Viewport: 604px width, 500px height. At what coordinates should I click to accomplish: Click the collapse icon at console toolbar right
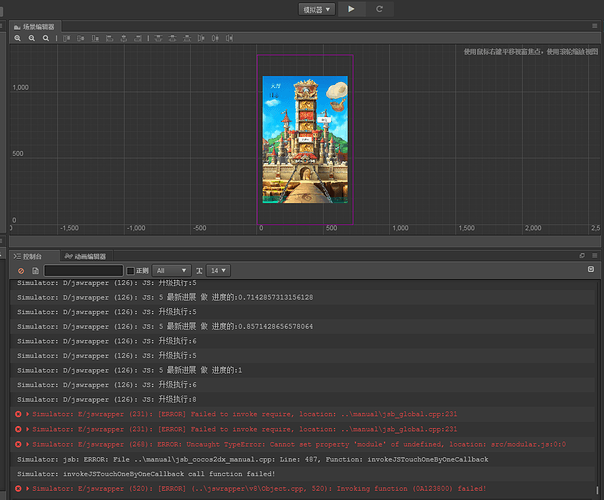pyautogui.click(x=590, y=269)
